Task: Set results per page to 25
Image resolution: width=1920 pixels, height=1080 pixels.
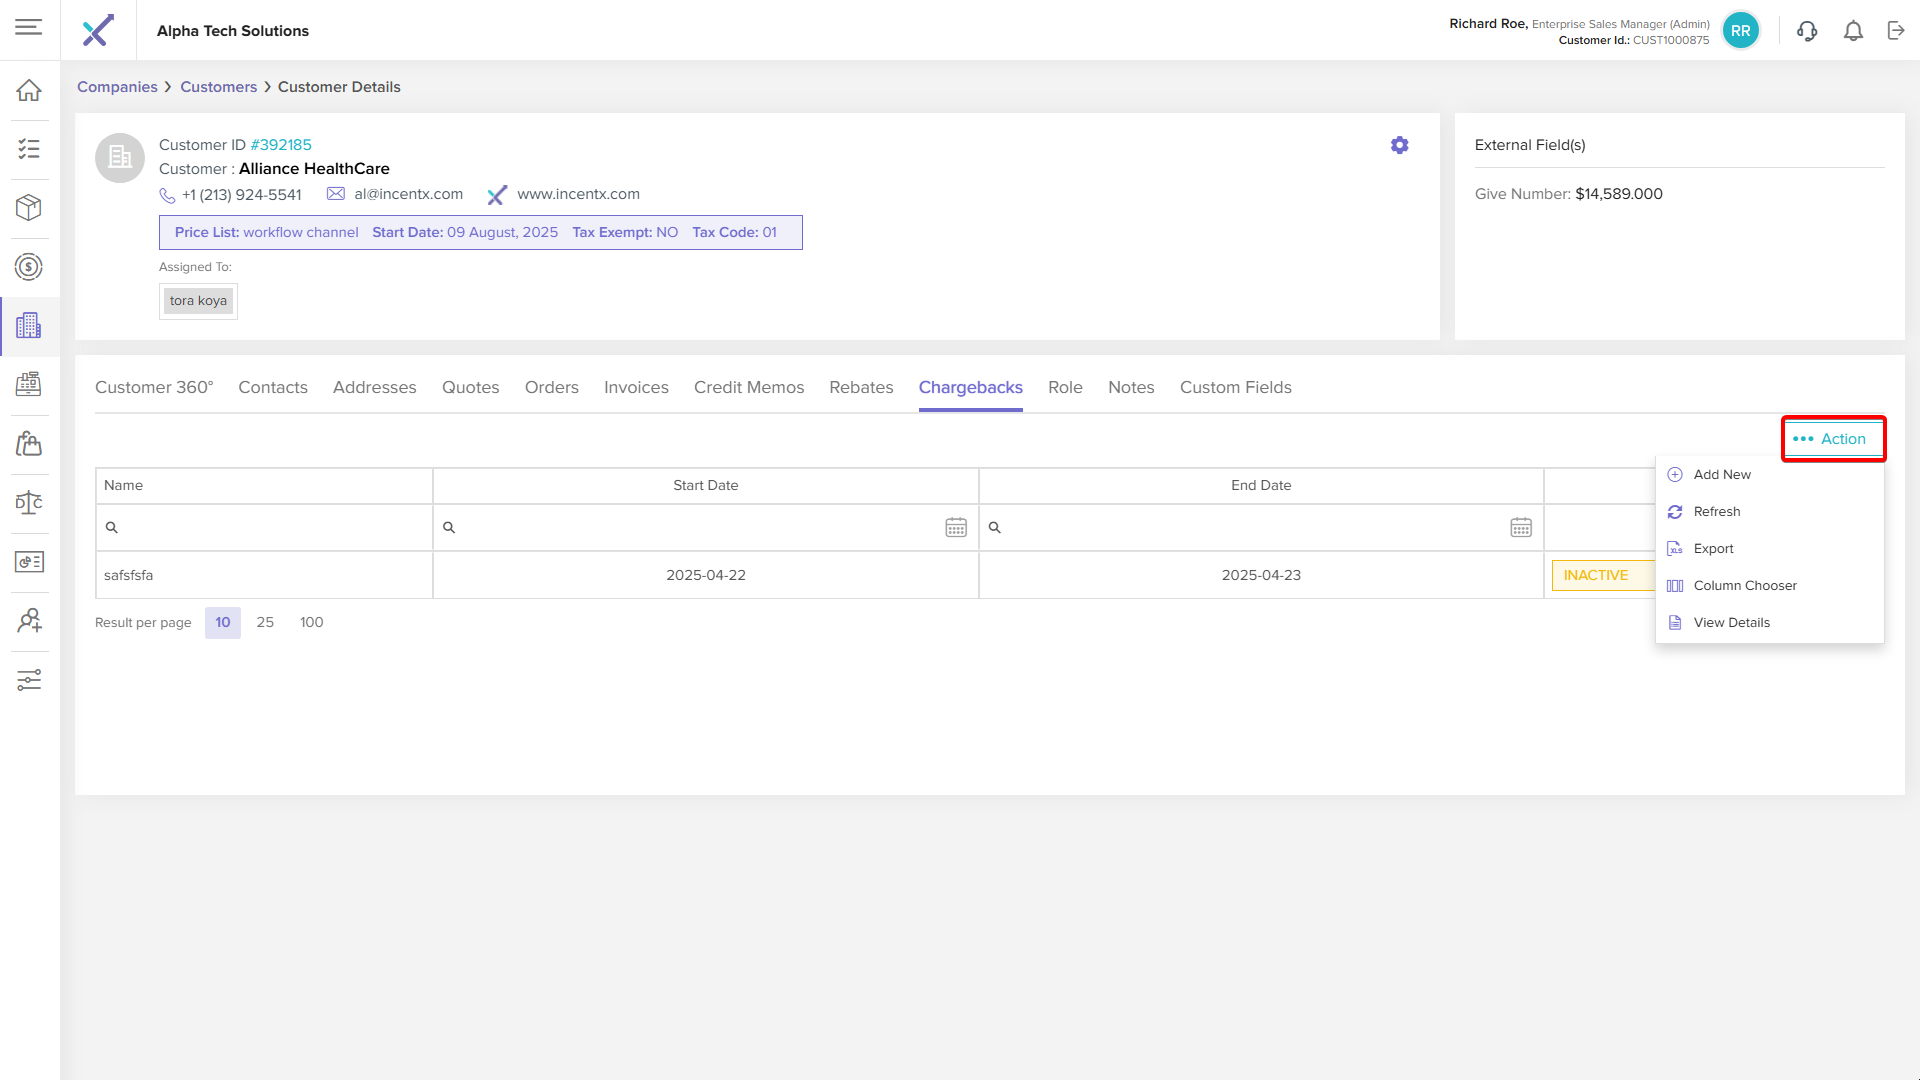Action: click(265, 622)
